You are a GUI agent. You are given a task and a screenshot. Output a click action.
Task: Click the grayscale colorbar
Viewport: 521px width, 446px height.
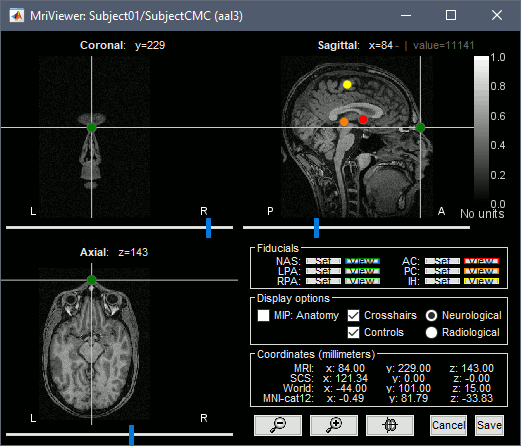pyautogui.click(x=481, y=130)
